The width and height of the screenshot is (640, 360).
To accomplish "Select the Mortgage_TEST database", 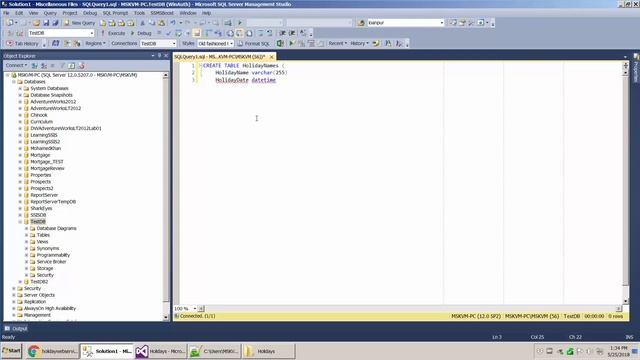I will click(47, 162).
